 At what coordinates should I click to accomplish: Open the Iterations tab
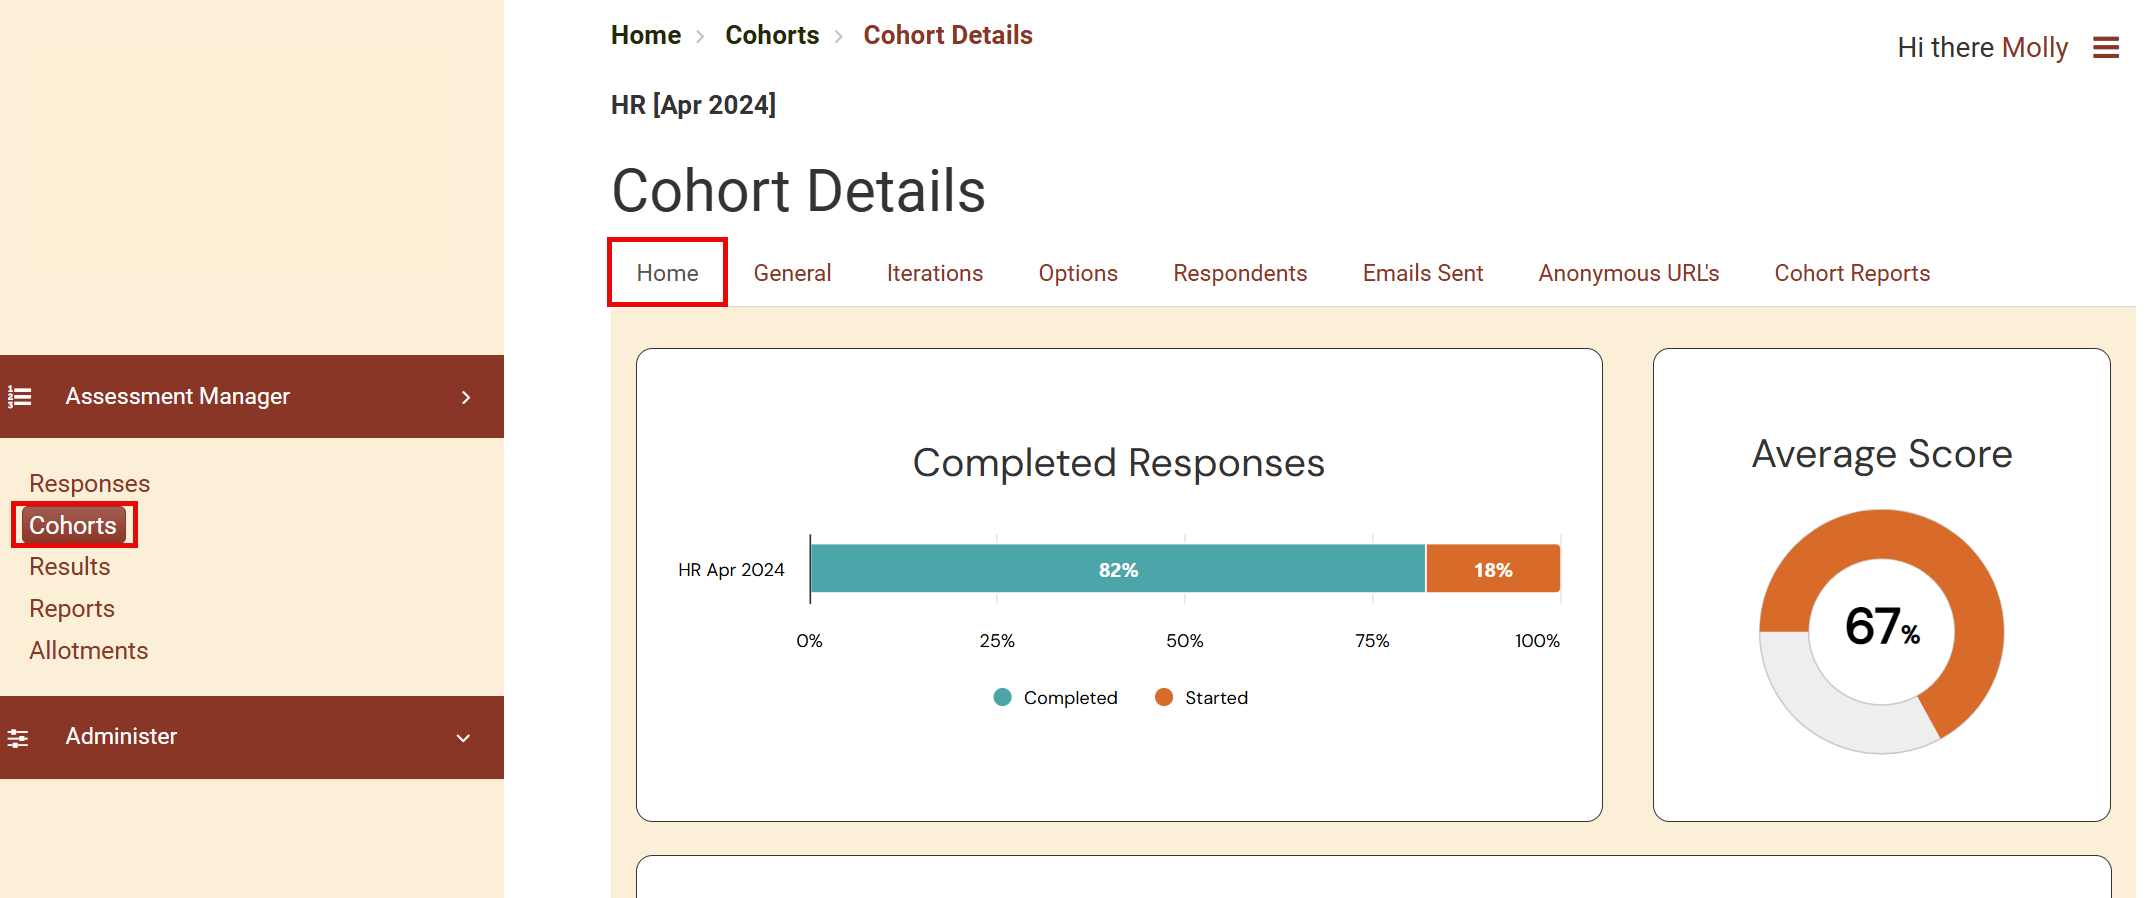(934, 273)
